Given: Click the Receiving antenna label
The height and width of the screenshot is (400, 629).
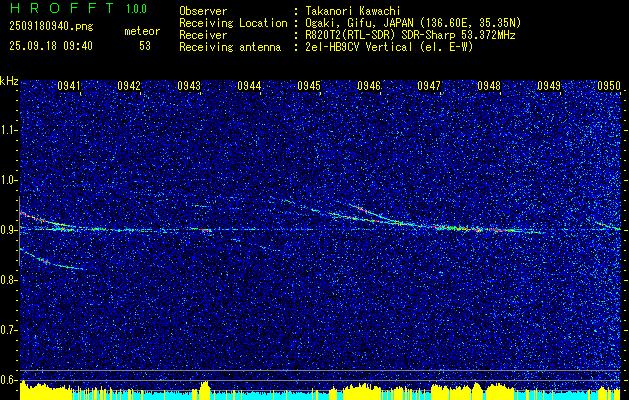Looking at the screenshot, I should (x=230, y=47).
